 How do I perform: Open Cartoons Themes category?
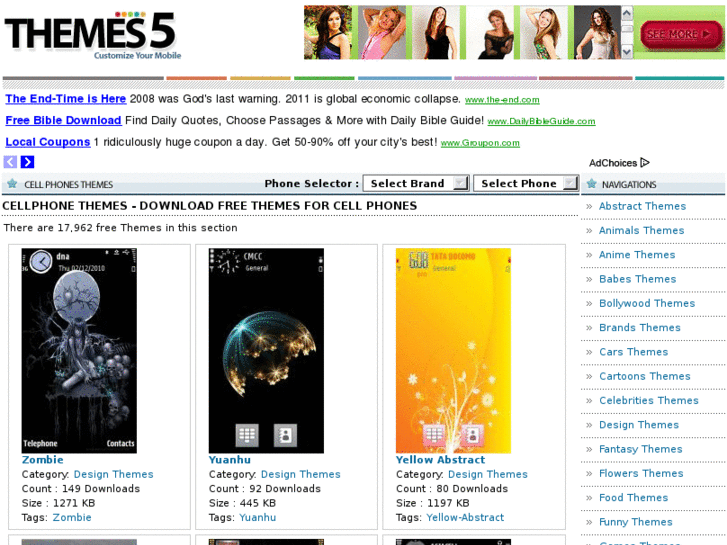pyautogui.click(x=644, y=376)
